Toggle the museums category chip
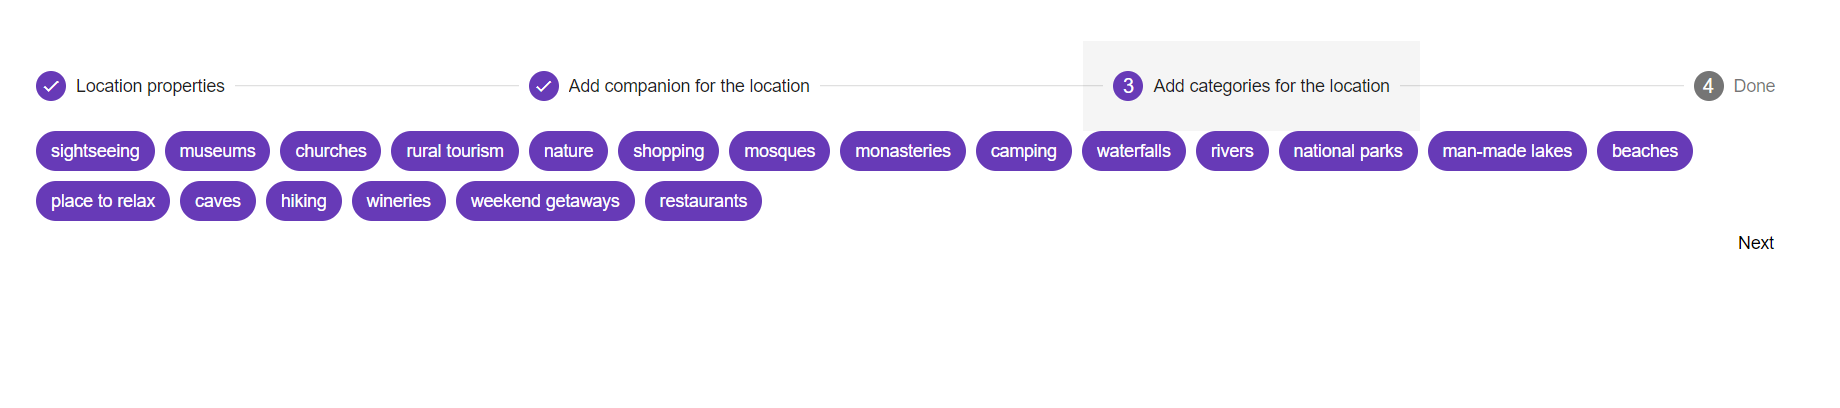 [217, 151]
